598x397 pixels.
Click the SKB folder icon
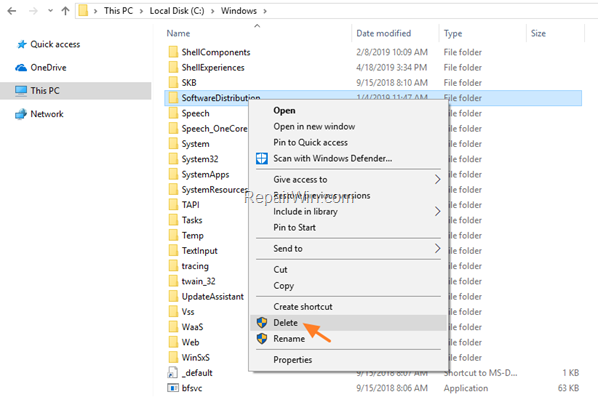173,82
